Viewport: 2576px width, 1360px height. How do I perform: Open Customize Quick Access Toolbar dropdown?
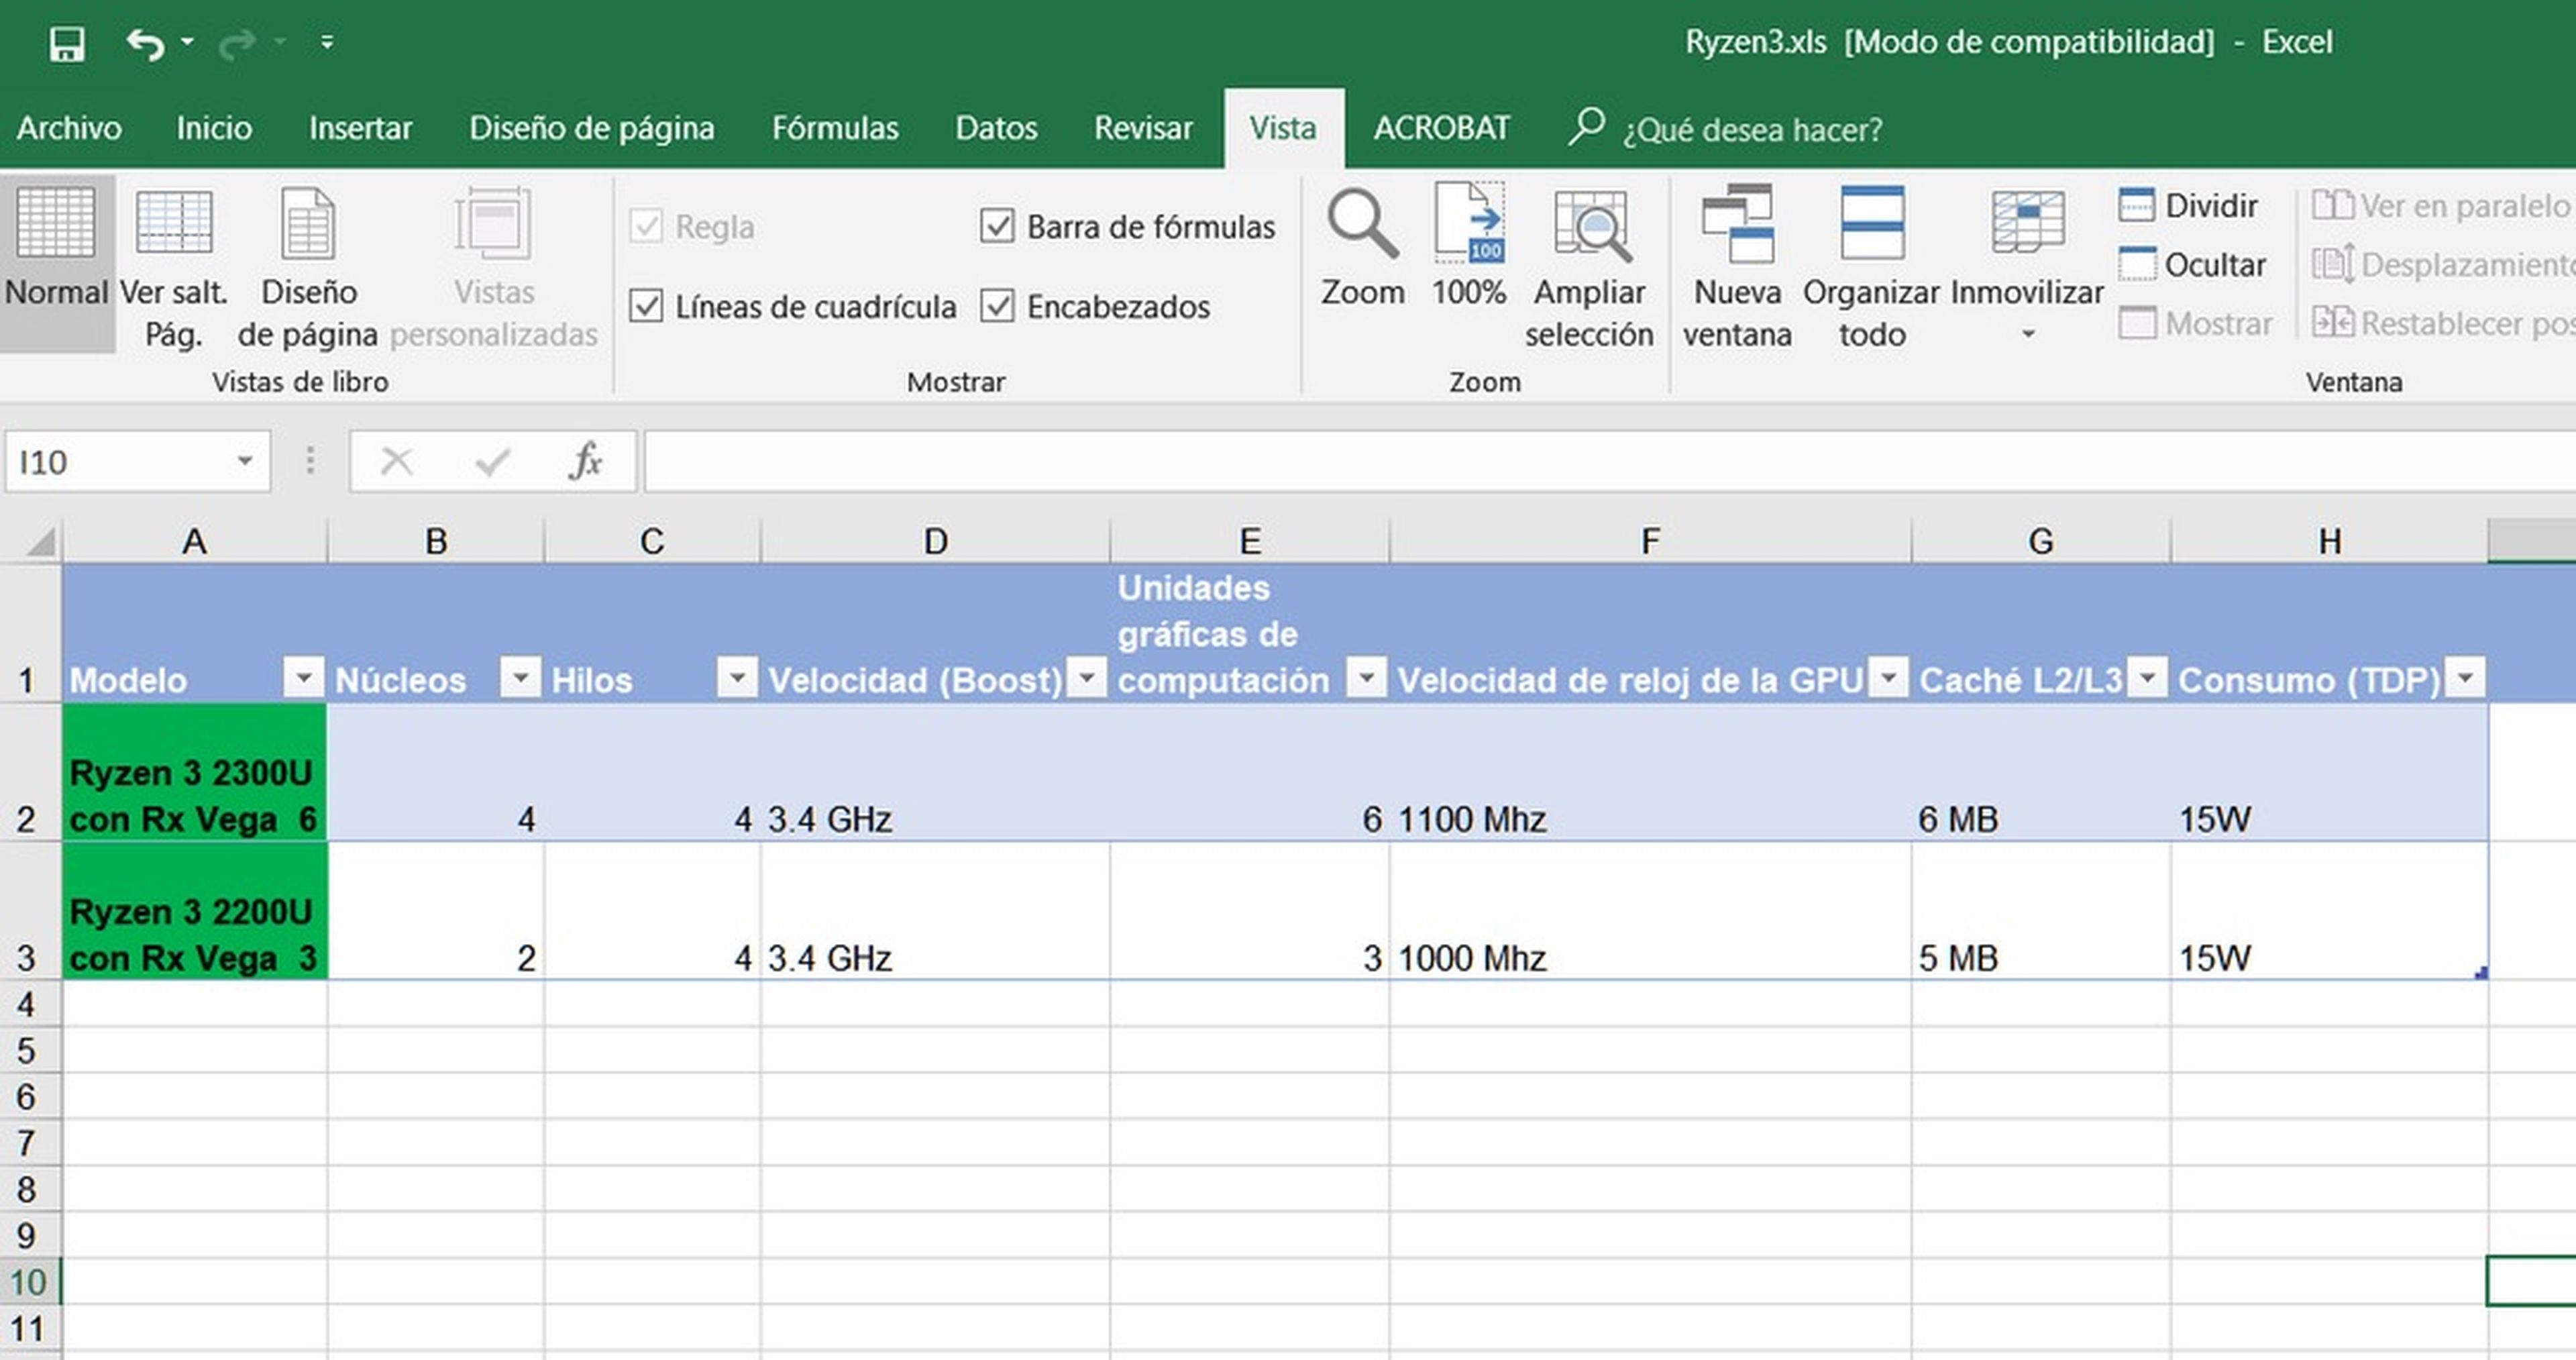pos(327,42)
